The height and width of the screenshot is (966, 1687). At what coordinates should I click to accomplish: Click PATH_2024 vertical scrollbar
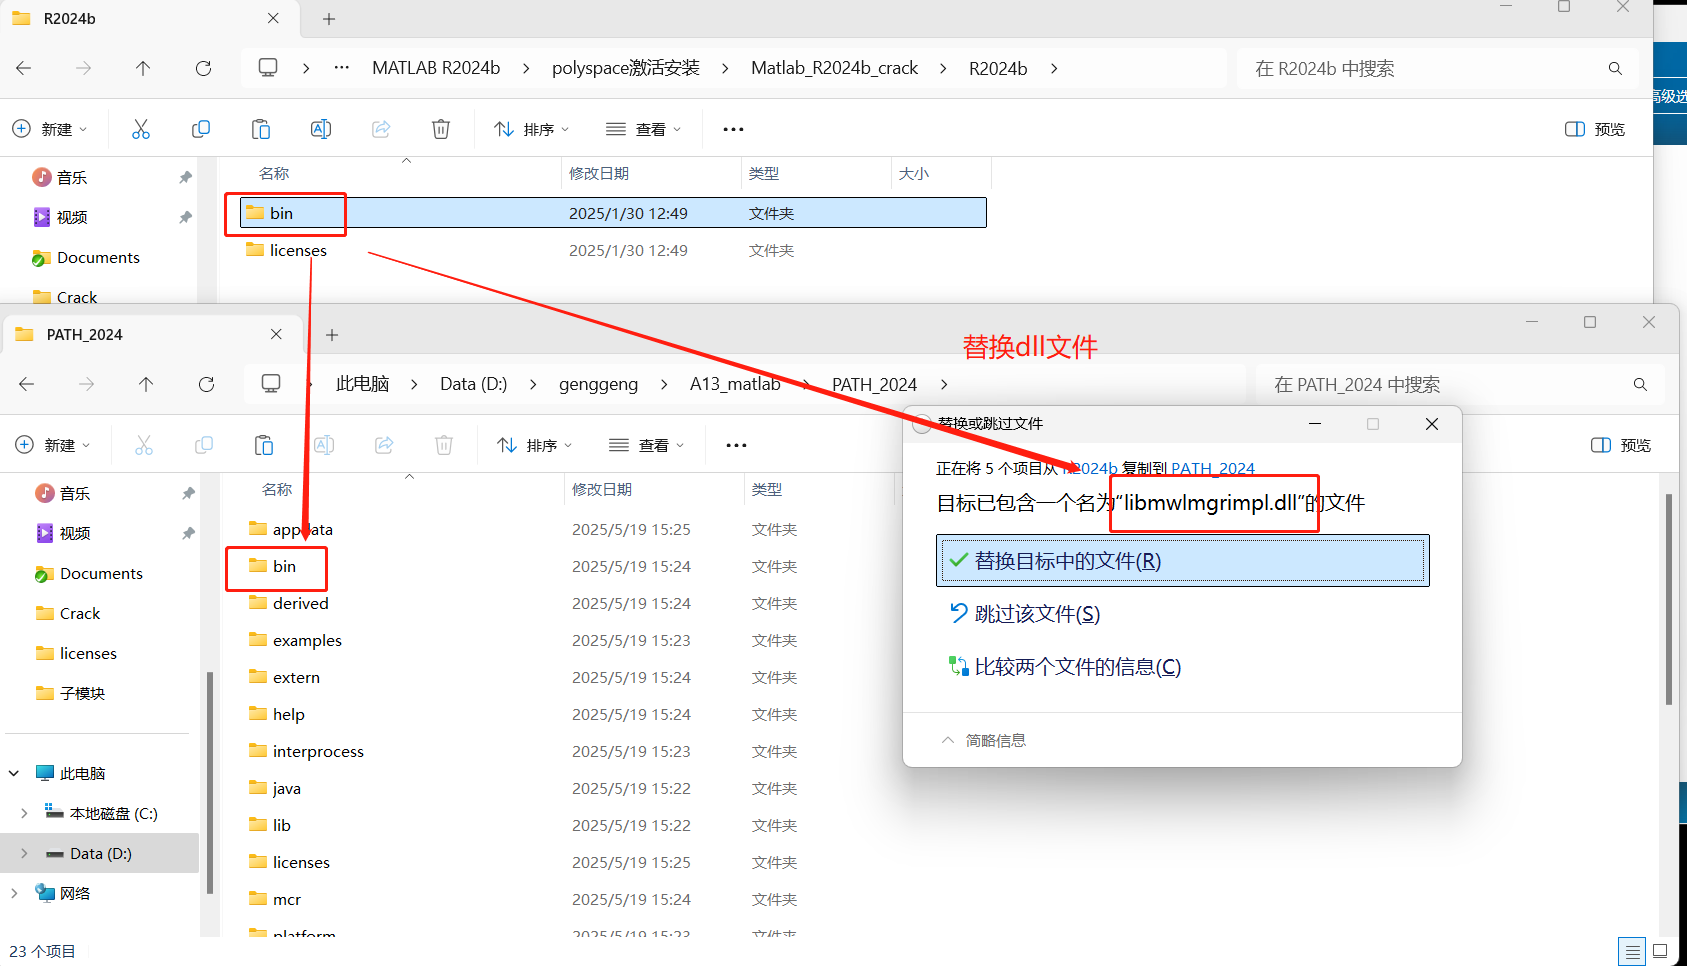click(x=1668, y=600)
